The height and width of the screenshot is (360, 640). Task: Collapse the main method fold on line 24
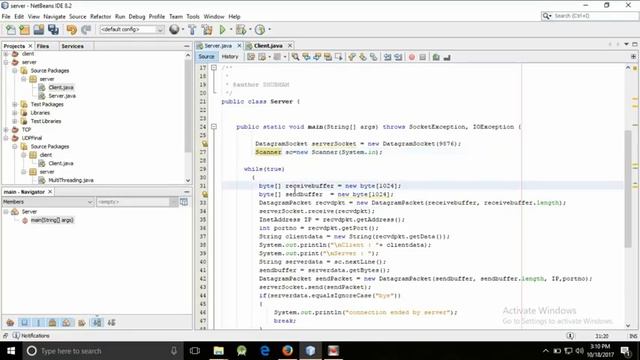(213, 127)
